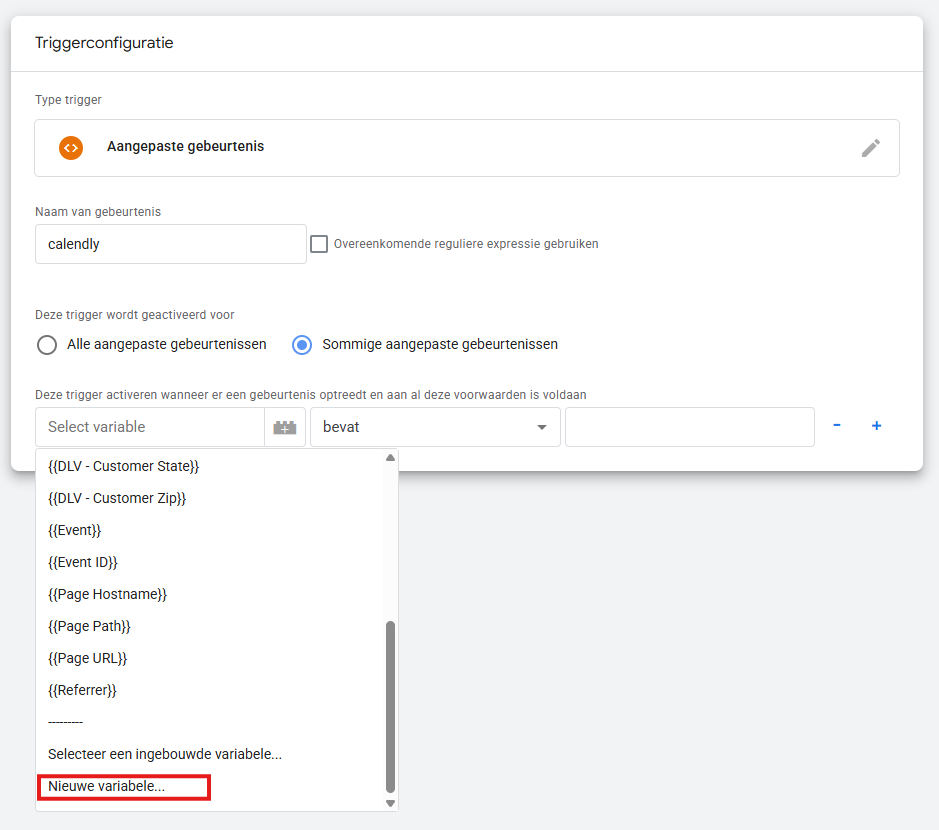The image size is (939, 830).
Task: Click the scroll up arrow in variable list
Action: pos(390,458)
